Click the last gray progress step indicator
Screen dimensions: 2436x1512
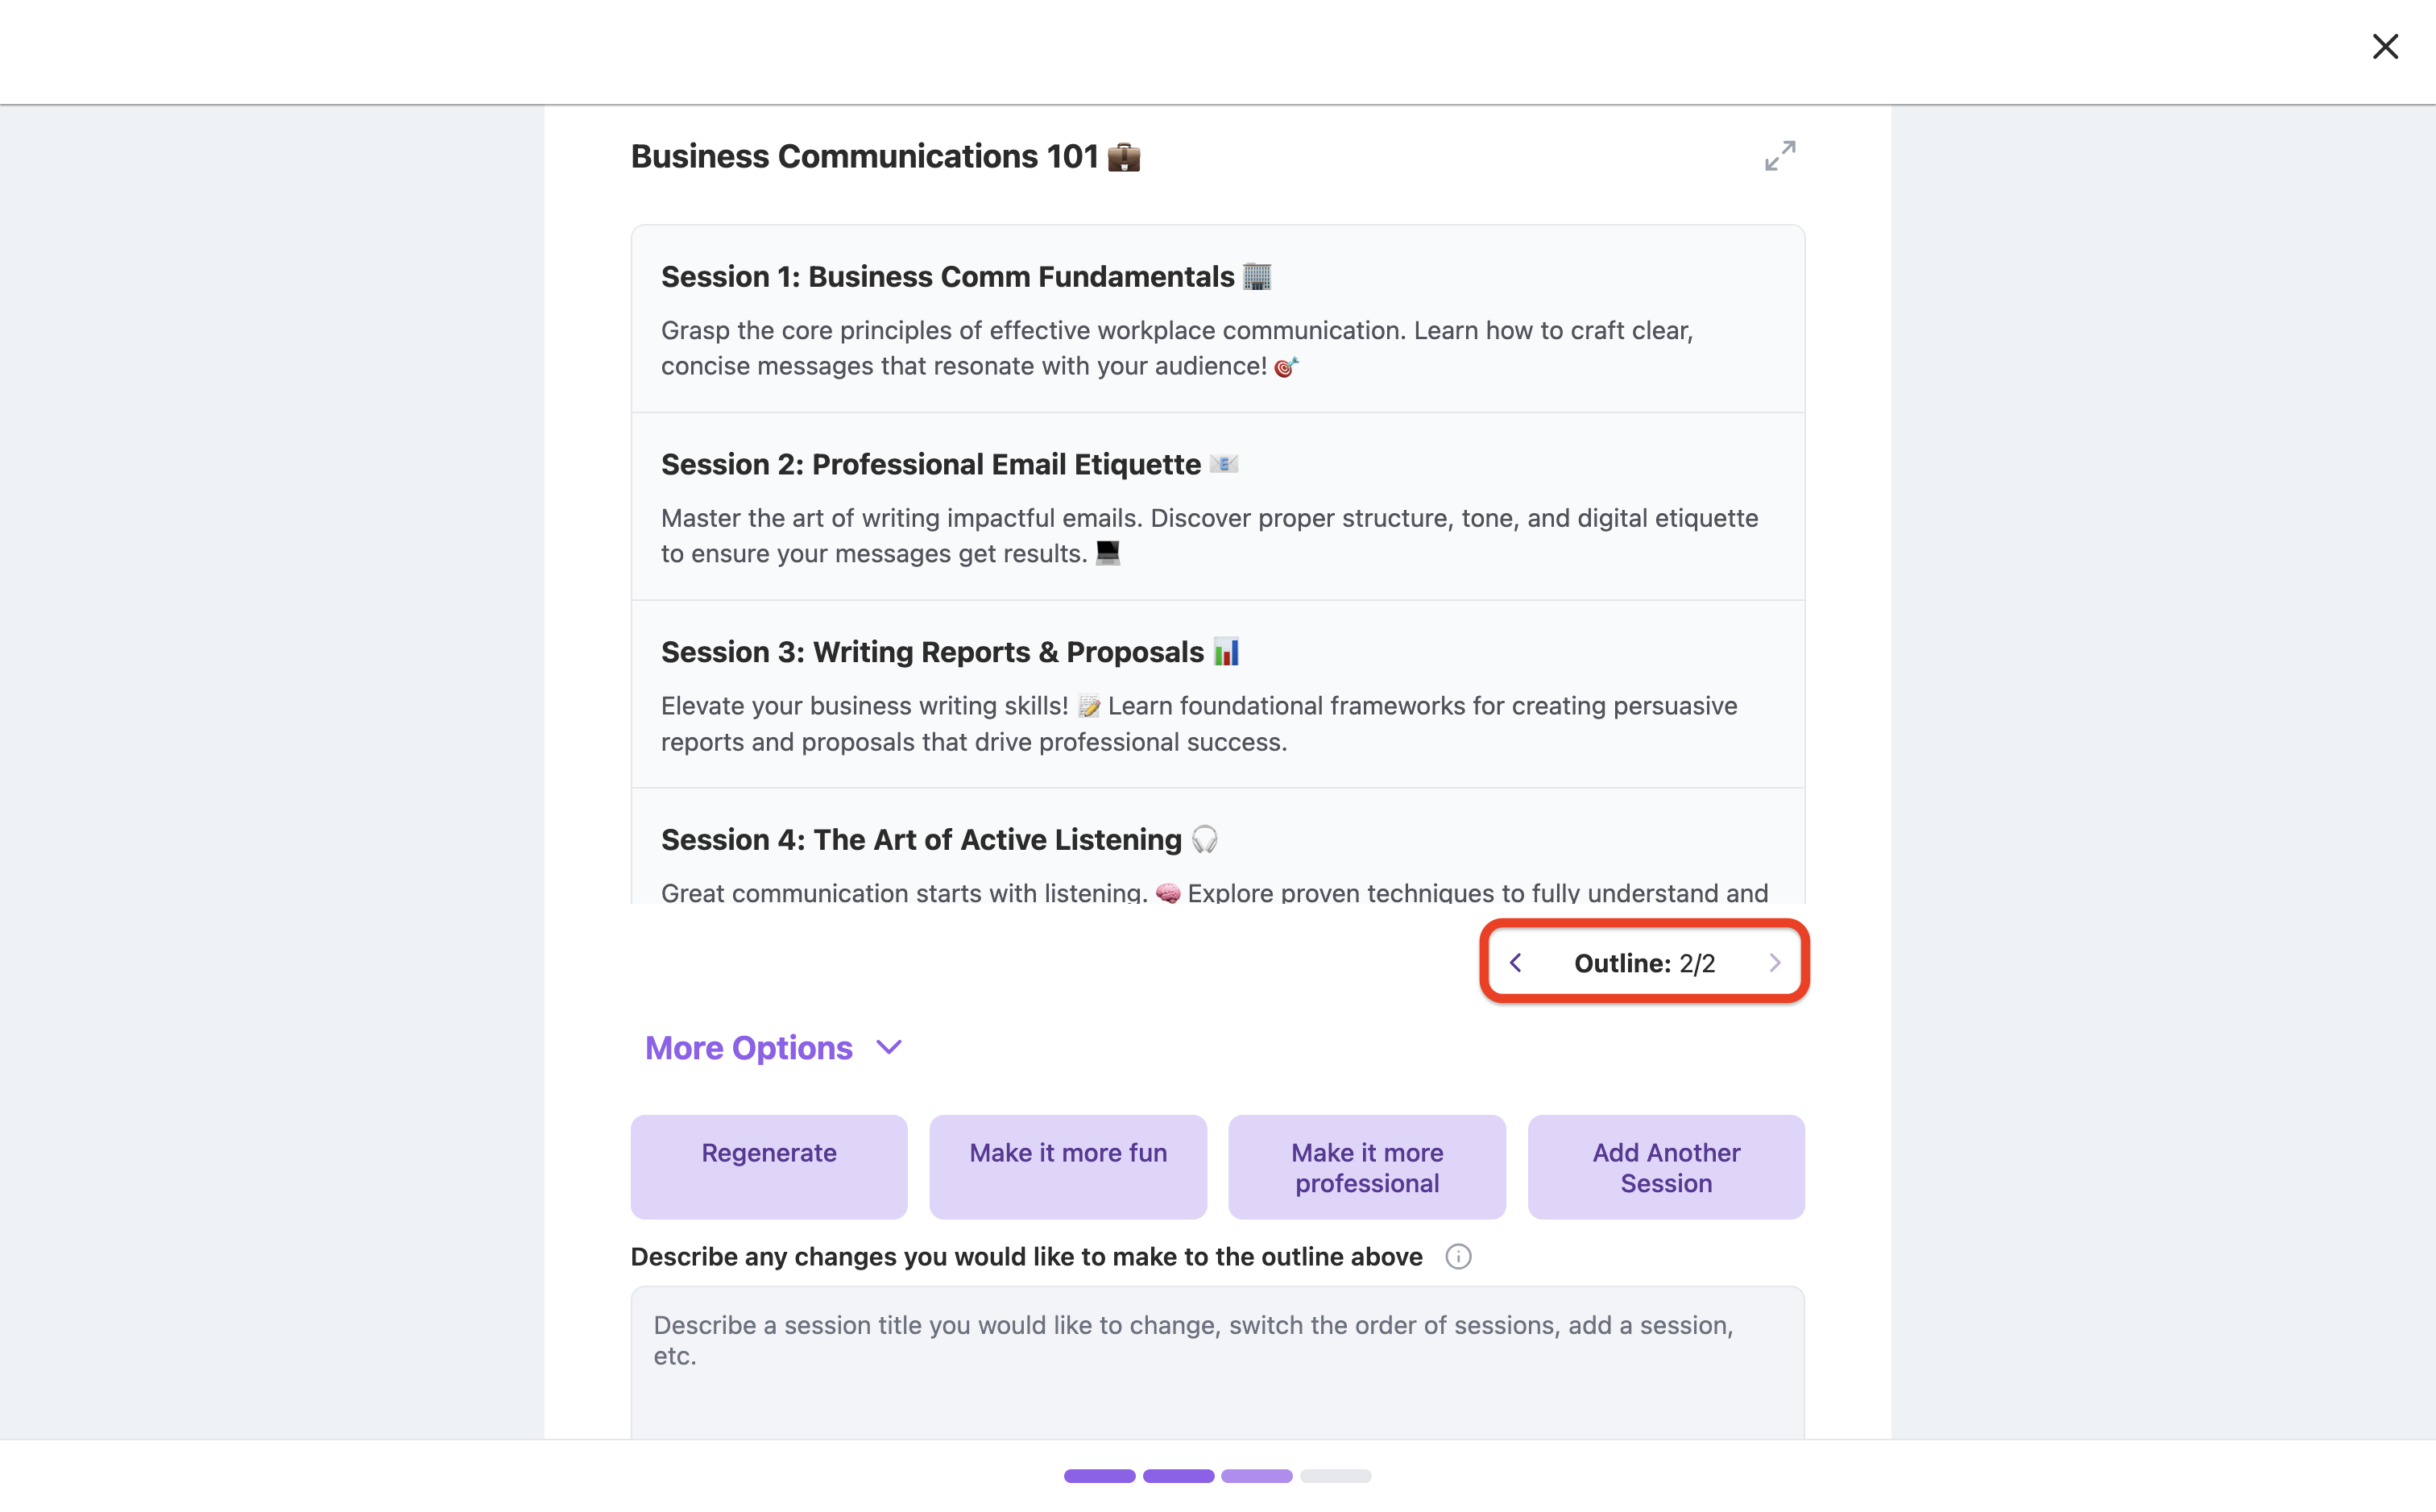1335,1476
